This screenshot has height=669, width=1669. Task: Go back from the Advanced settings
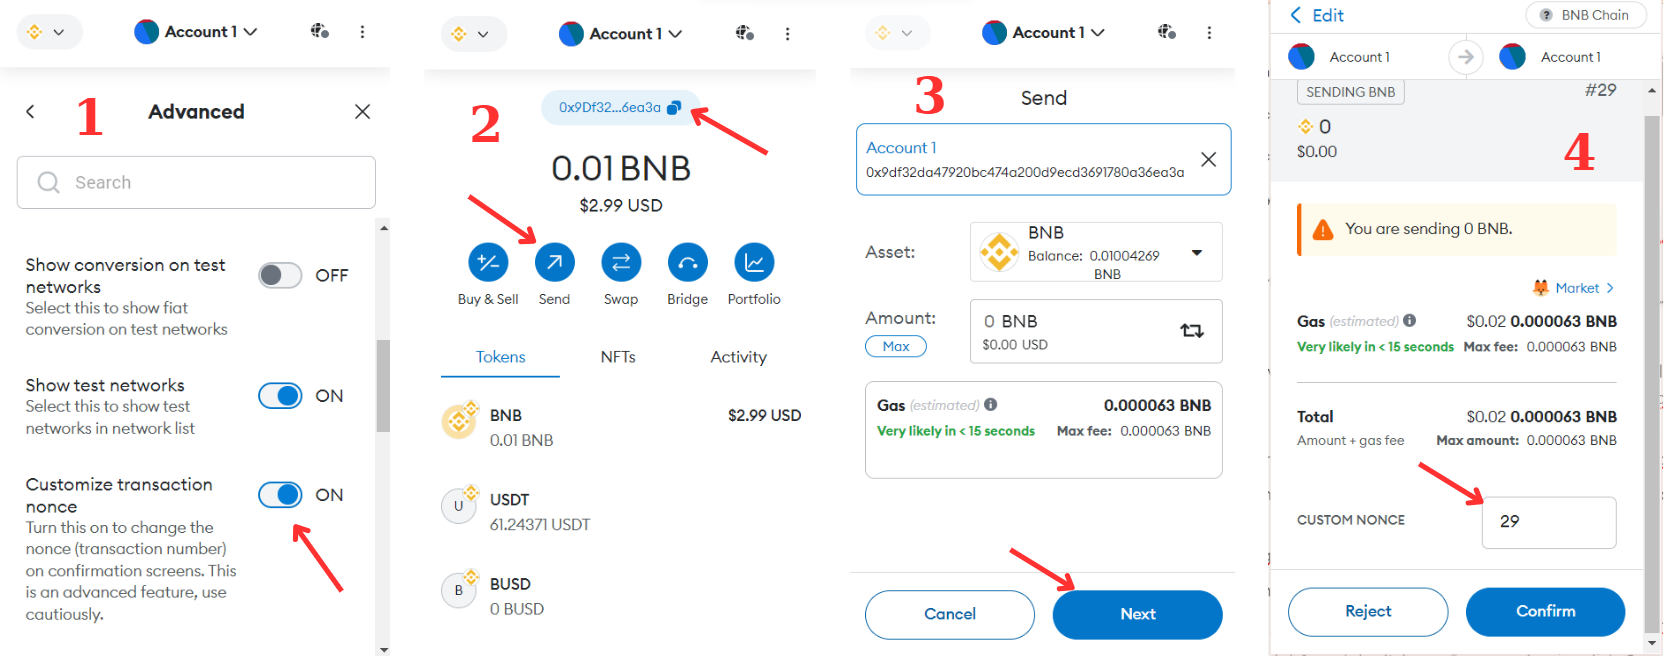tap(31, 112)
